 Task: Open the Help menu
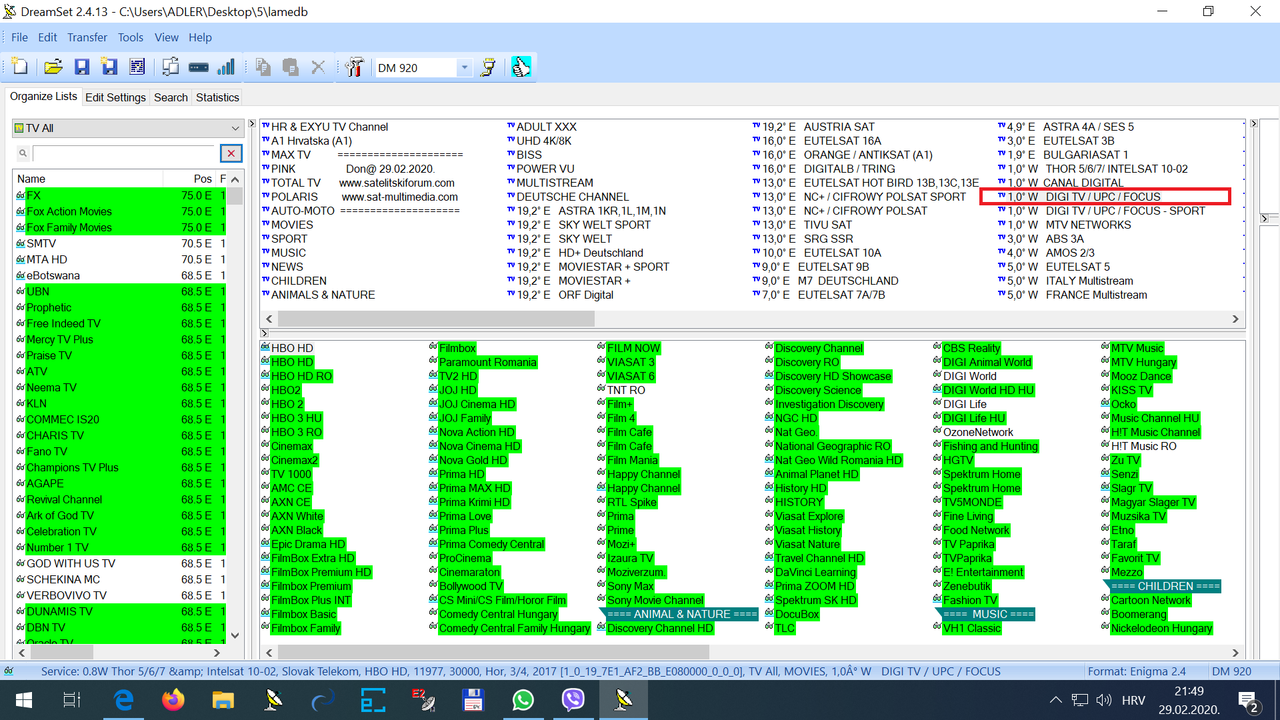200,37
